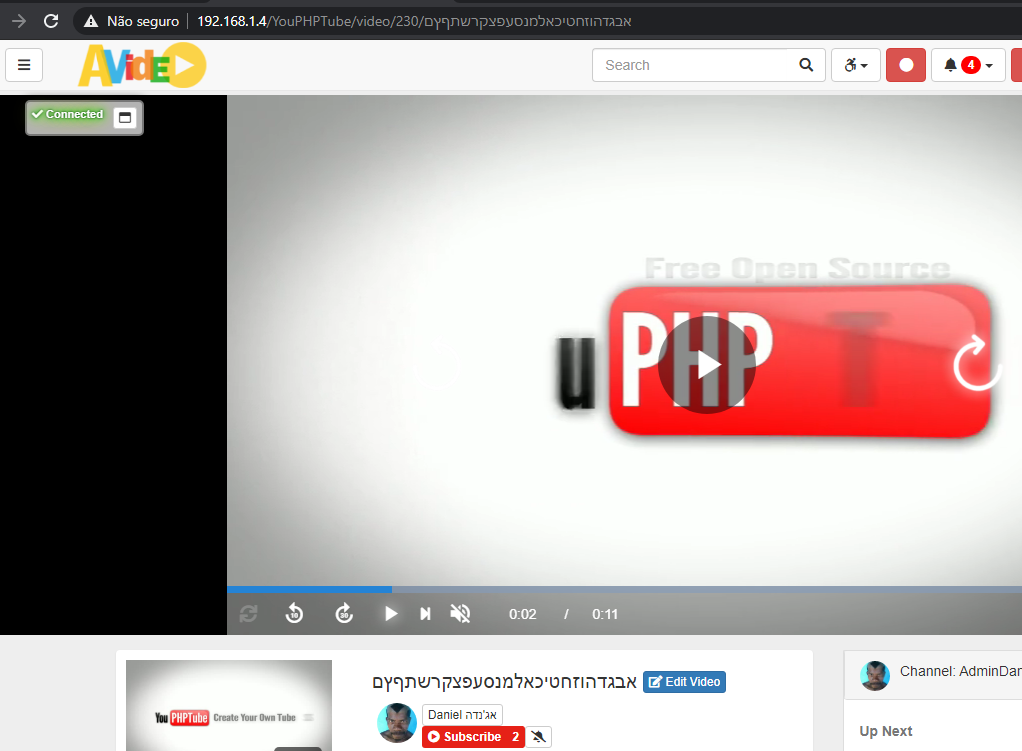This screenshot has width=1022, height=751.
Task: Skip to the next video
Action: click(425, 613)
